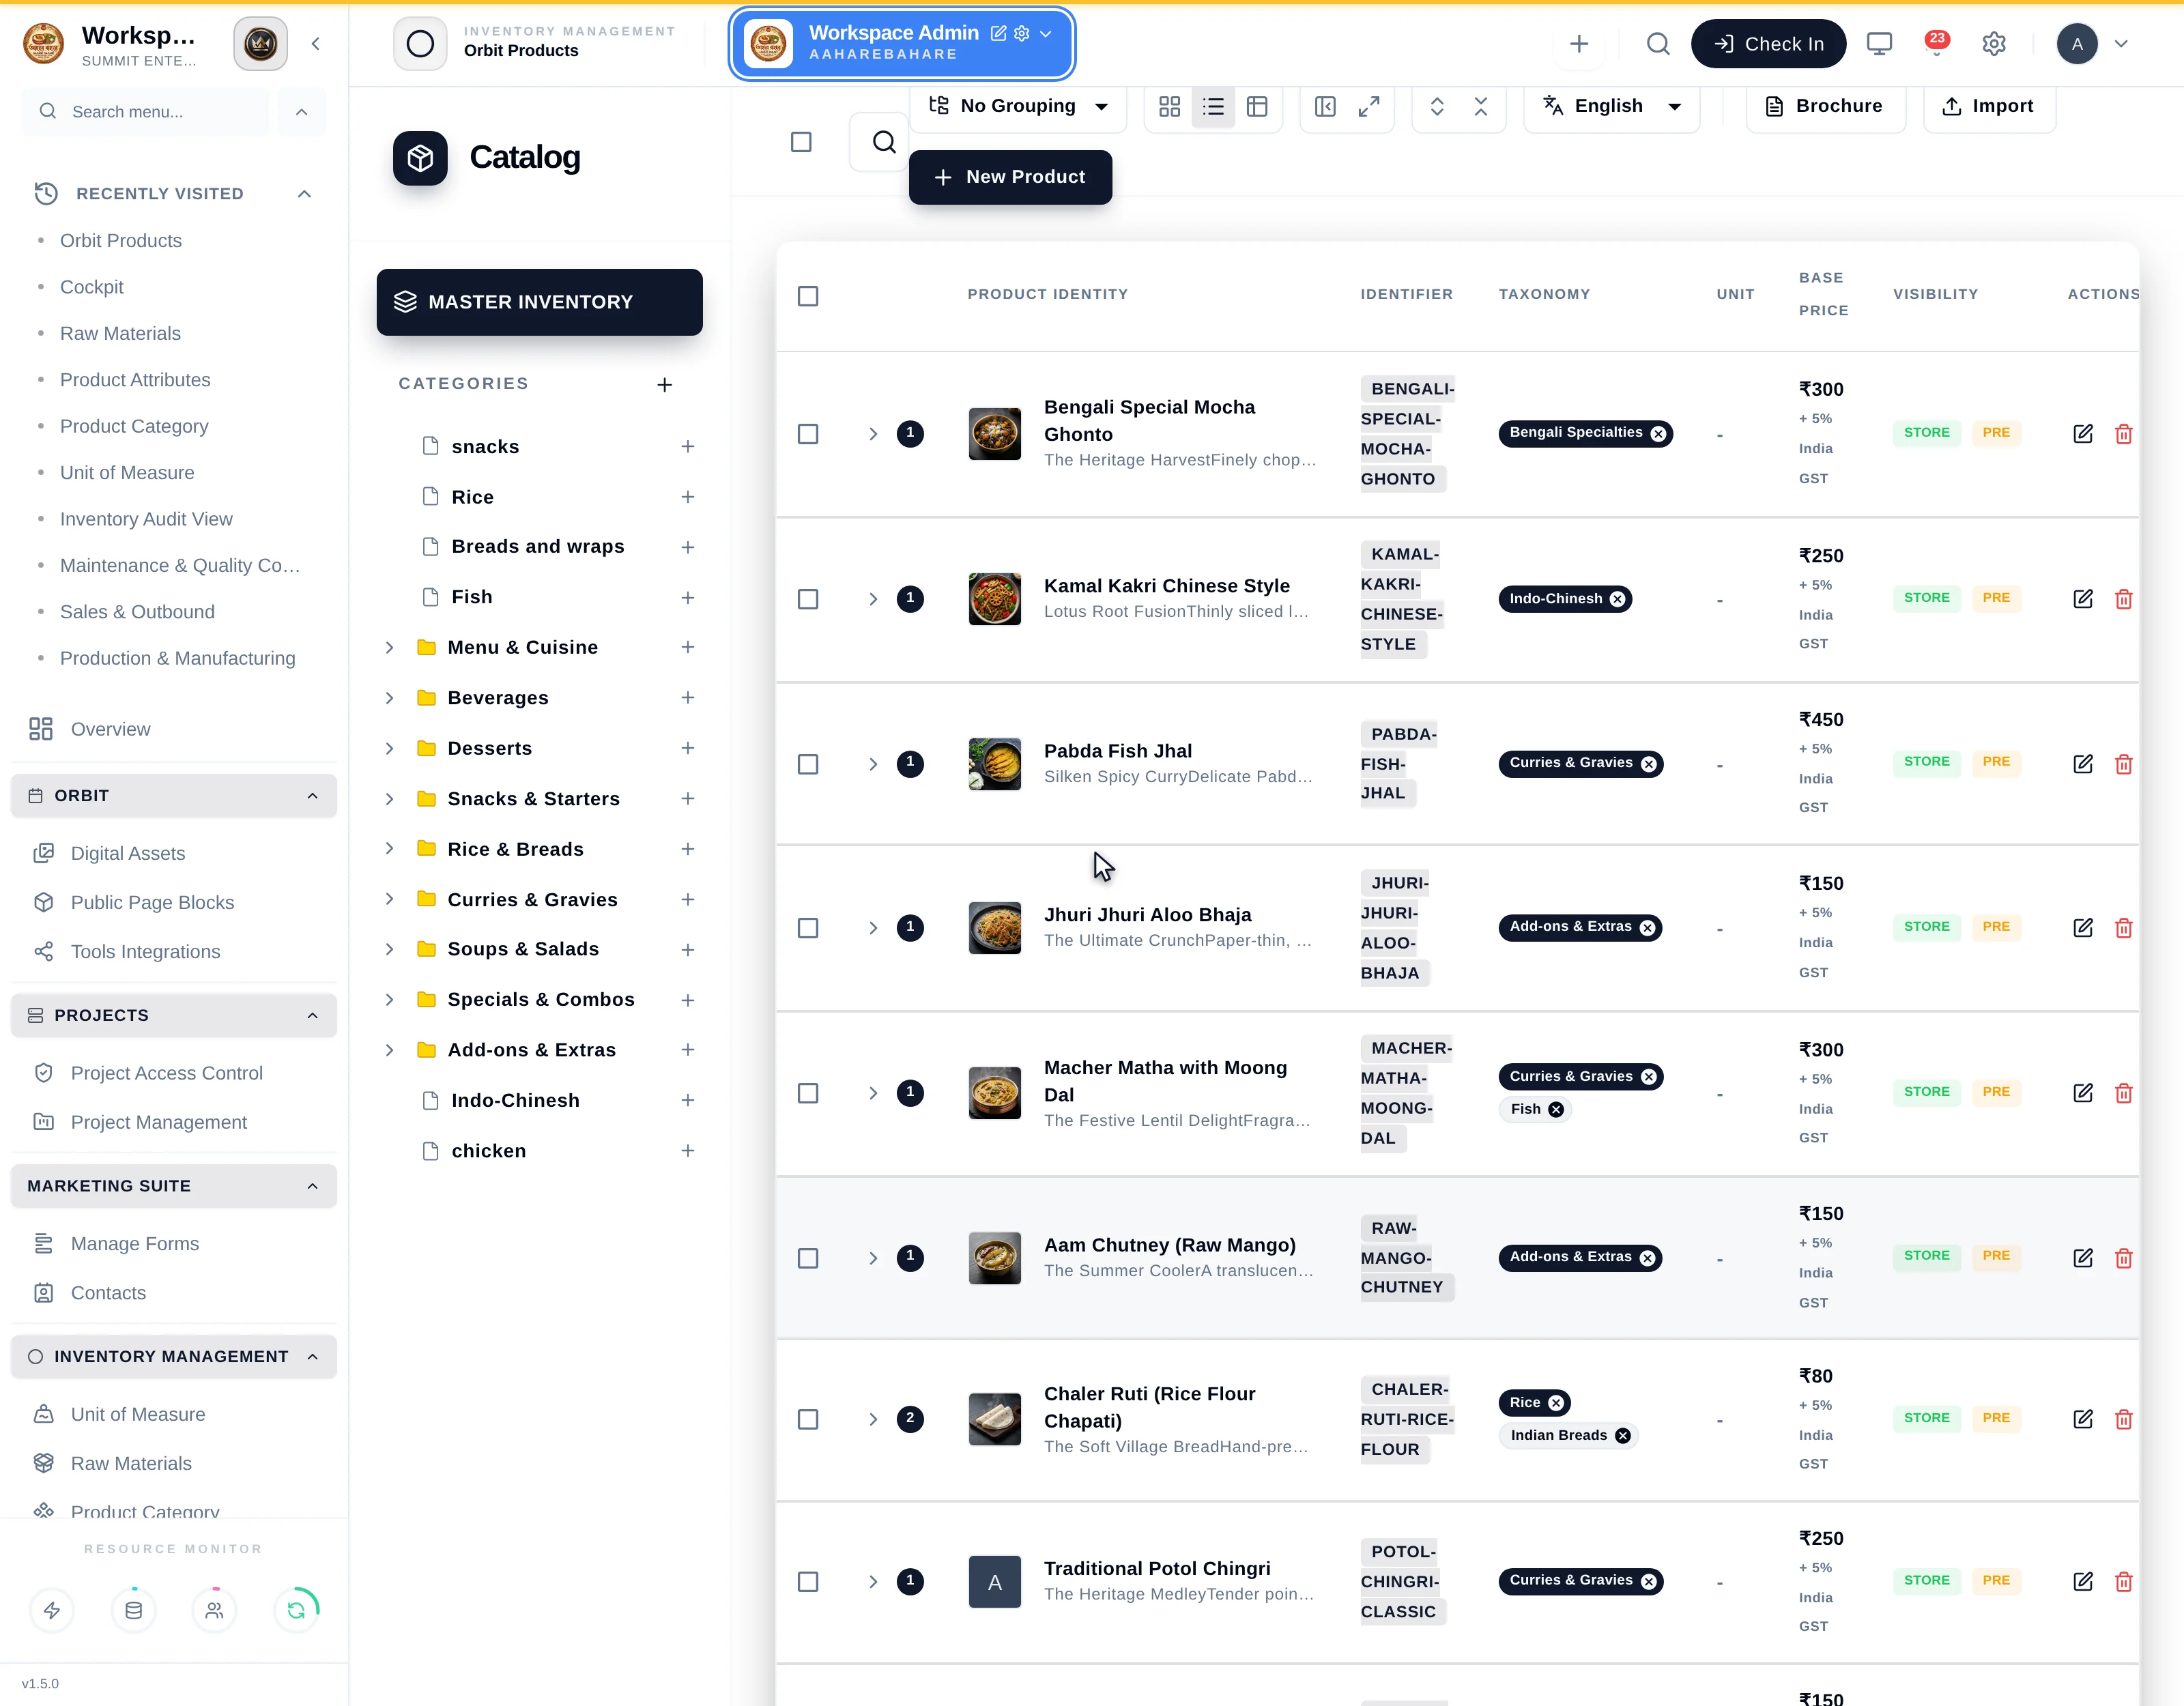Image resolution: width=2184 pixels, height=1706 pixels.
Task: Open Overview in the sidebar
Action: (x=110, y=730)
